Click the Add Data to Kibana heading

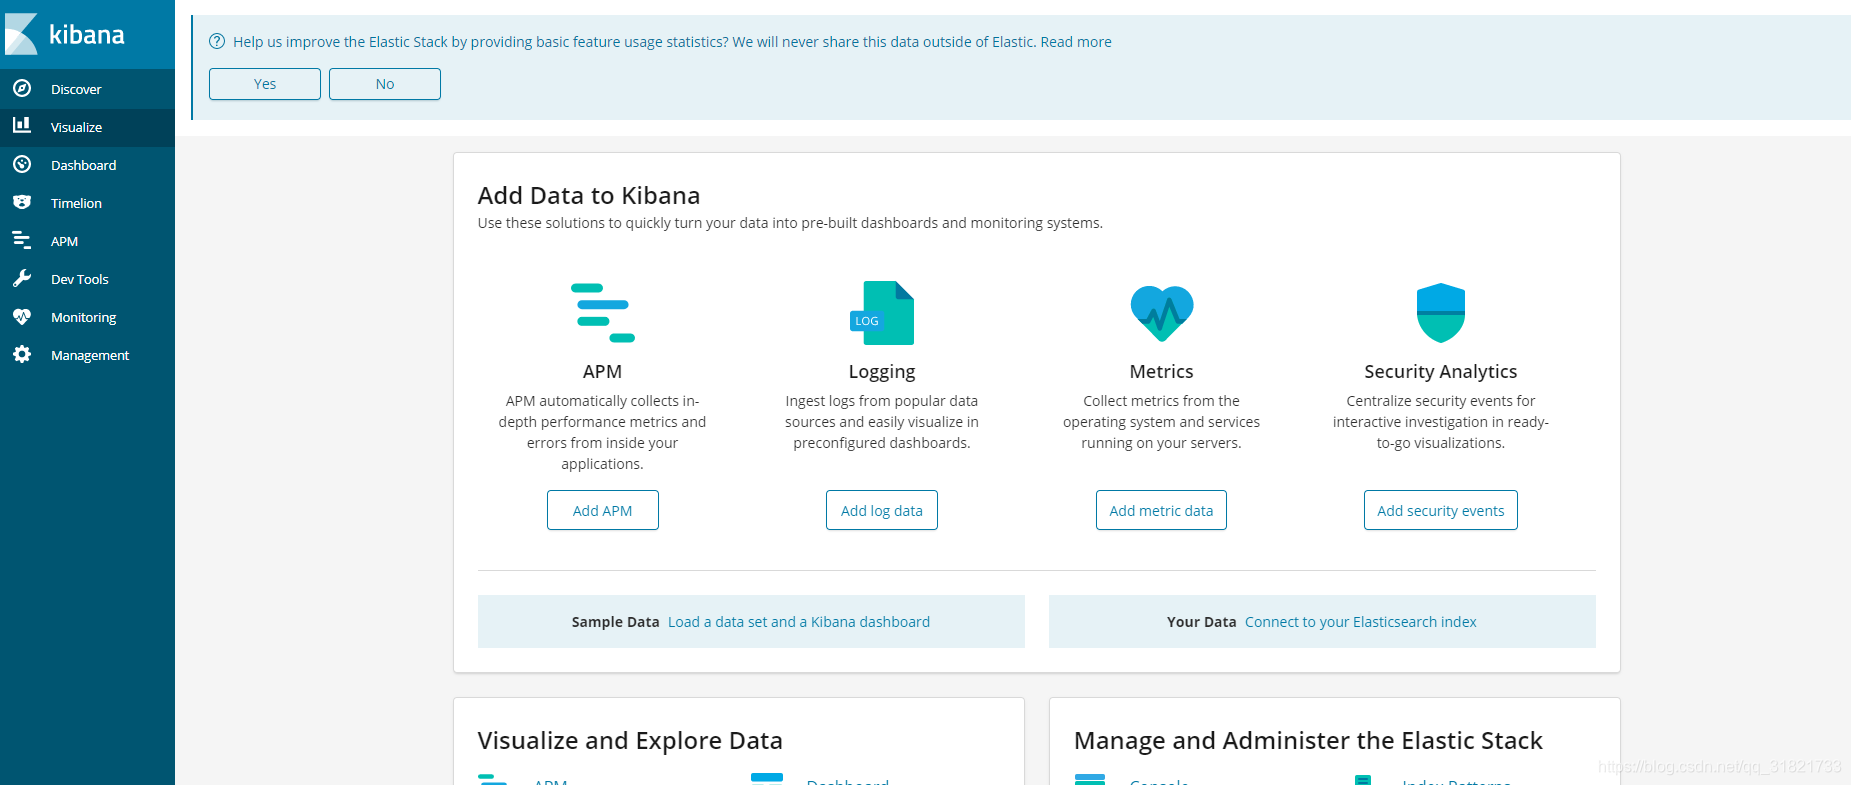589,195
